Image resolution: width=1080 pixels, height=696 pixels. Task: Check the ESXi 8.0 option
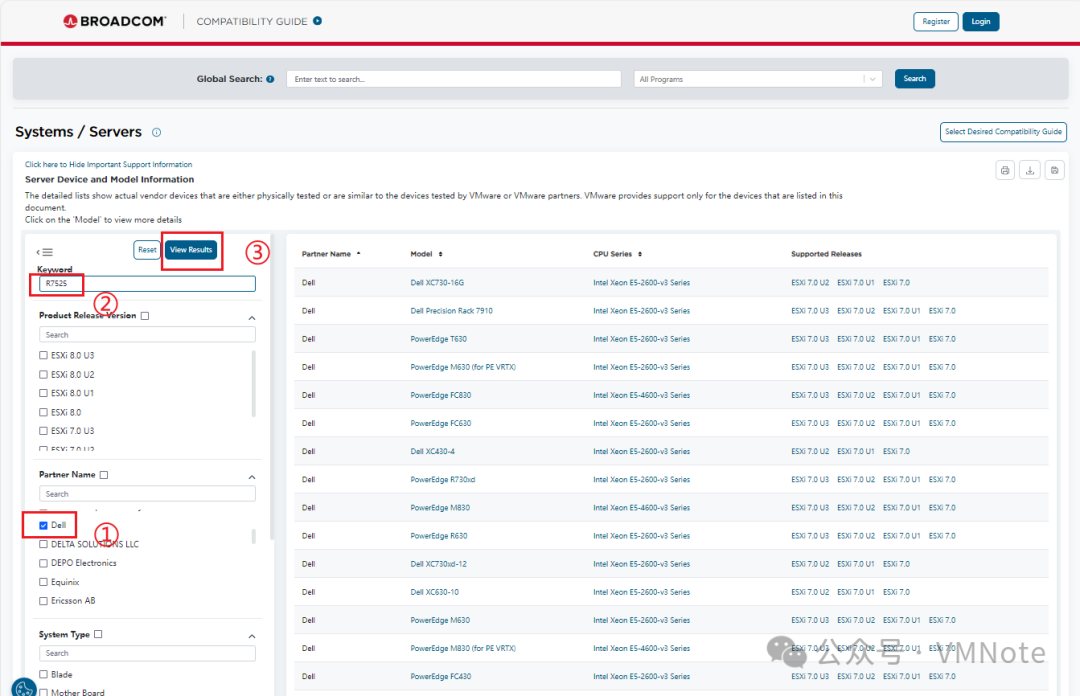pyautogui.click(x=43, y=413)
